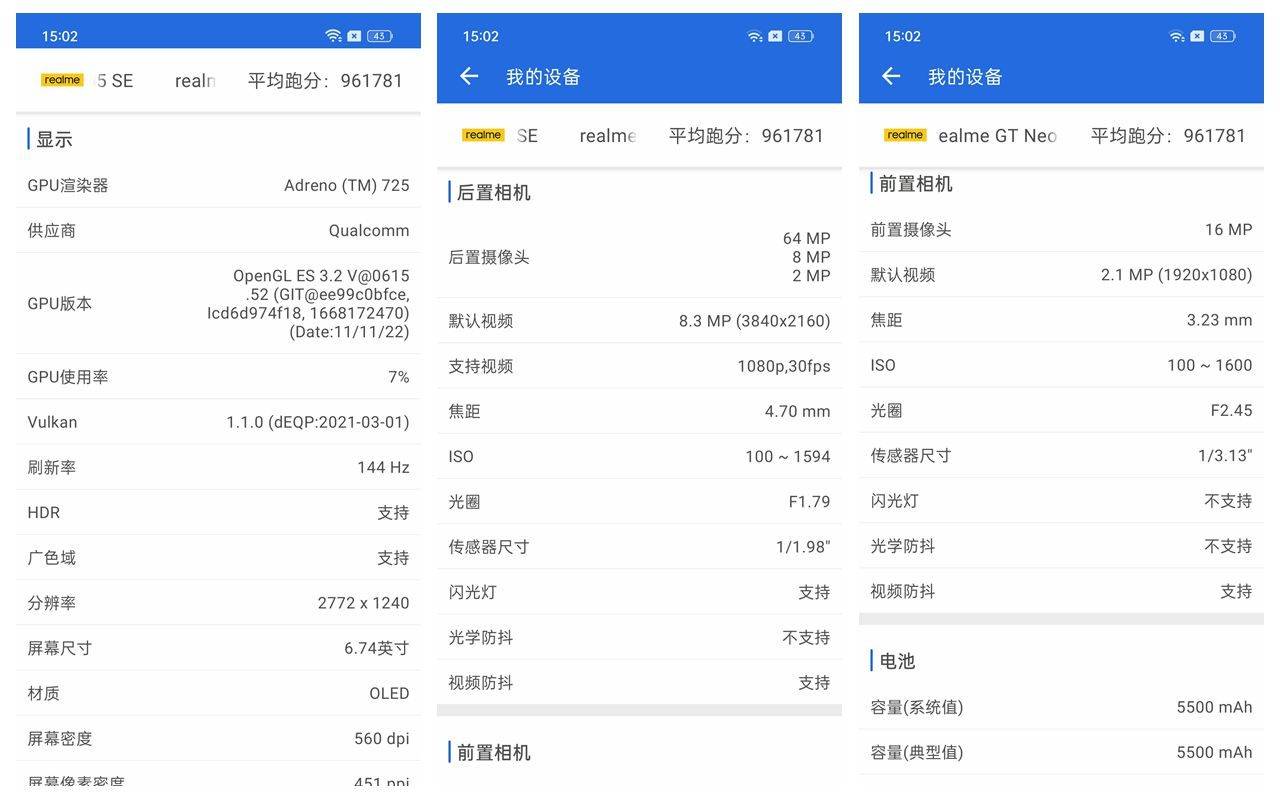Select the ISO 100 ~ 1594 row
Image resolution: width=1280 pixels, height=800 pixels.
click(x=639, y=456)
